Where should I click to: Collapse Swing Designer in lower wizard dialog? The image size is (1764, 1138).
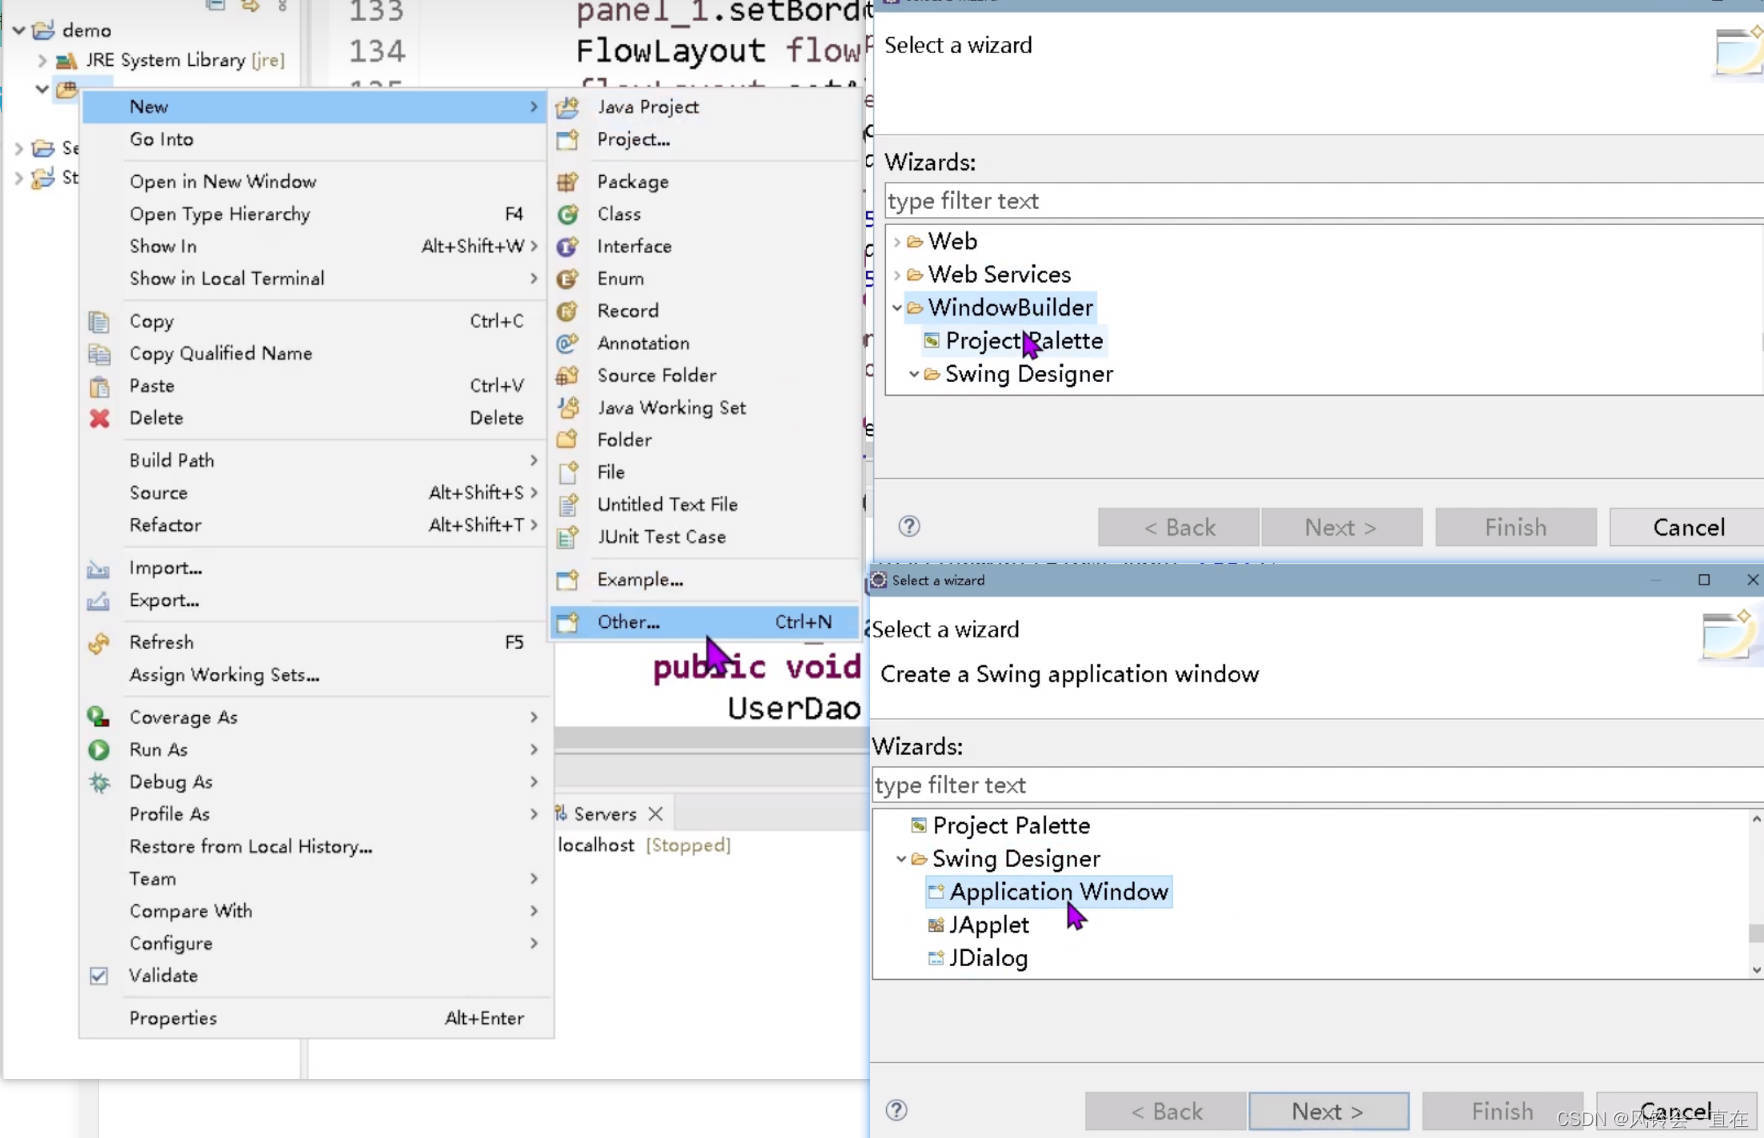tap(901, 859)
